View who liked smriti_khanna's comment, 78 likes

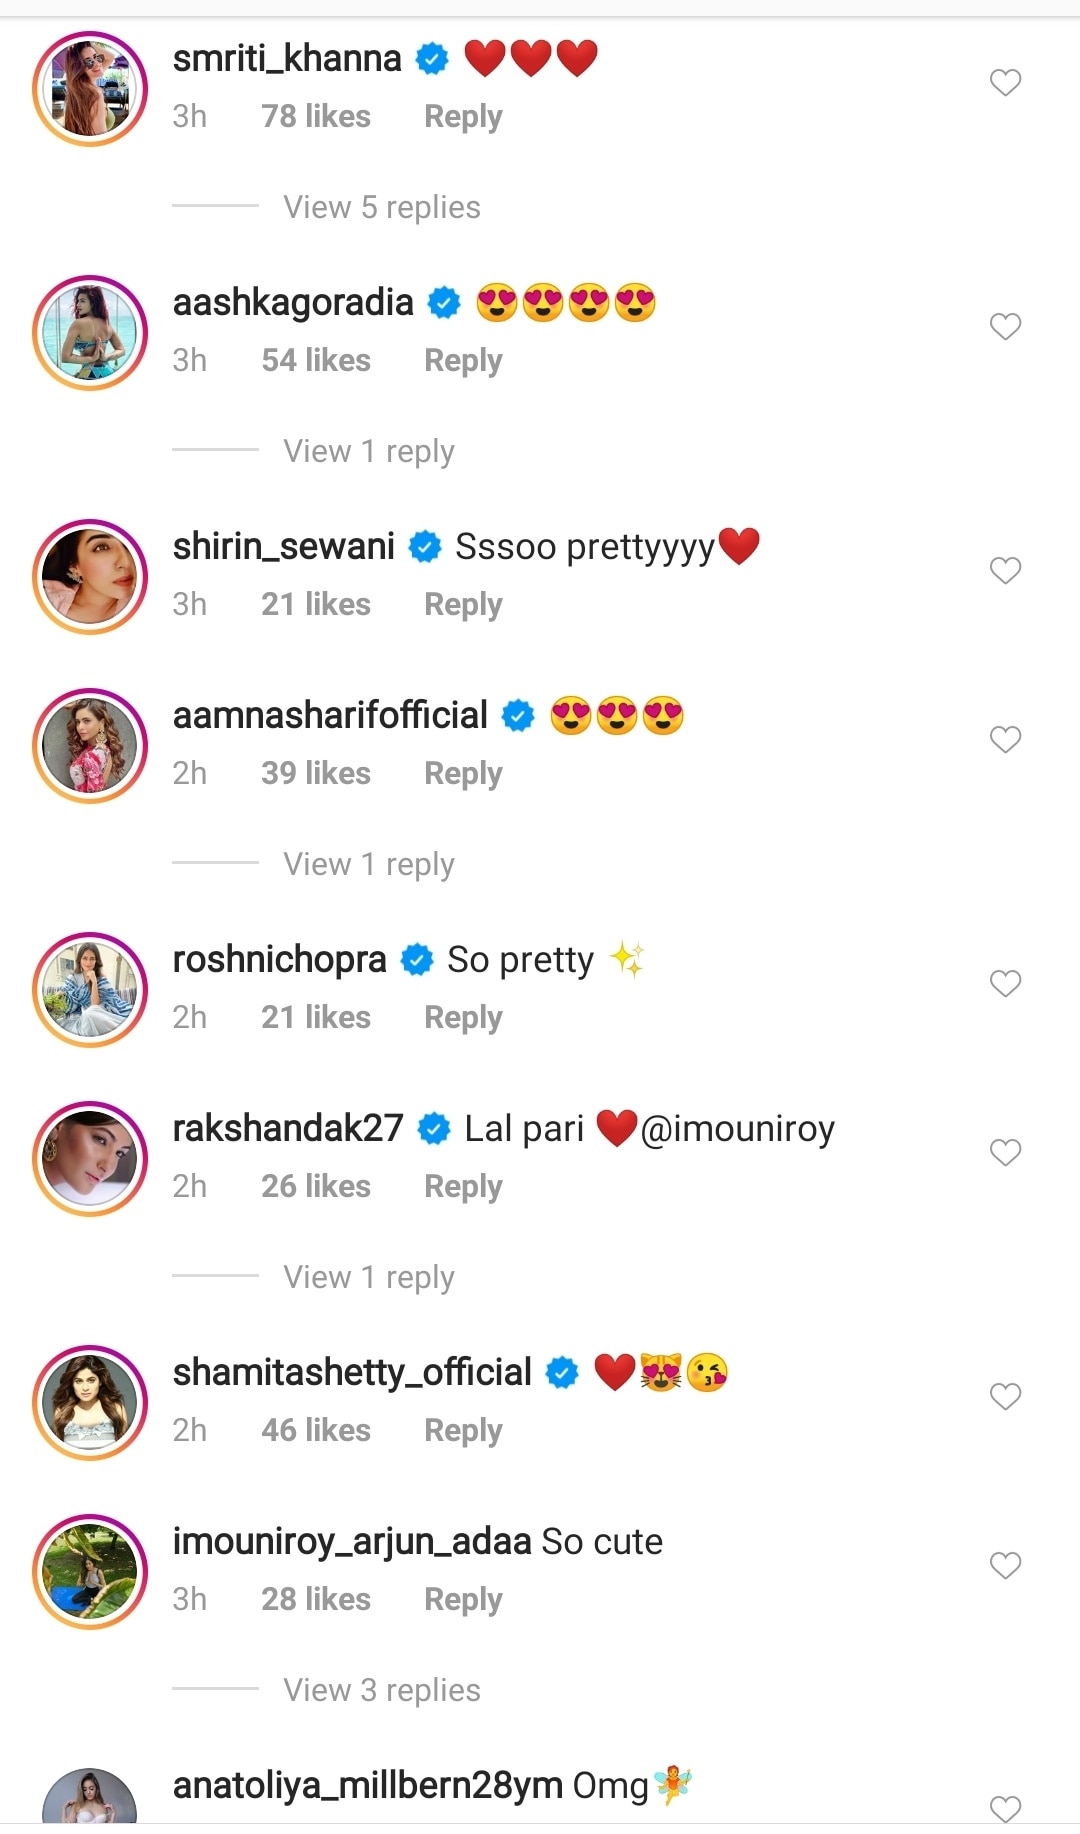[x=315, y=116]
